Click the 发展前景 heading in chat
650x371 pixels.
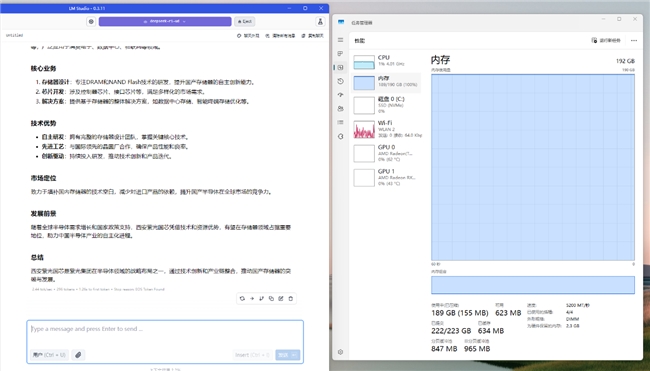(43, 213)
